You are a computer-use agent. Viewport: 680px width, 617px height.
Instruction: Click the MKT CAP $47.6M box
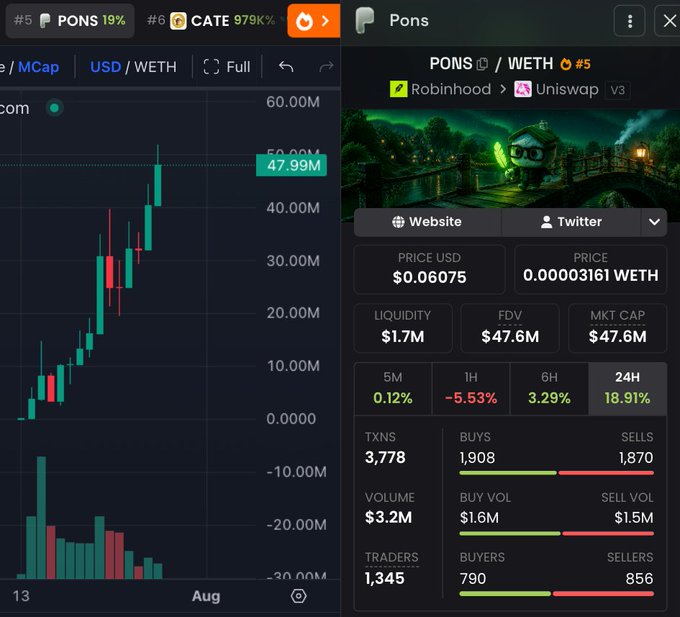pos(618,328)
